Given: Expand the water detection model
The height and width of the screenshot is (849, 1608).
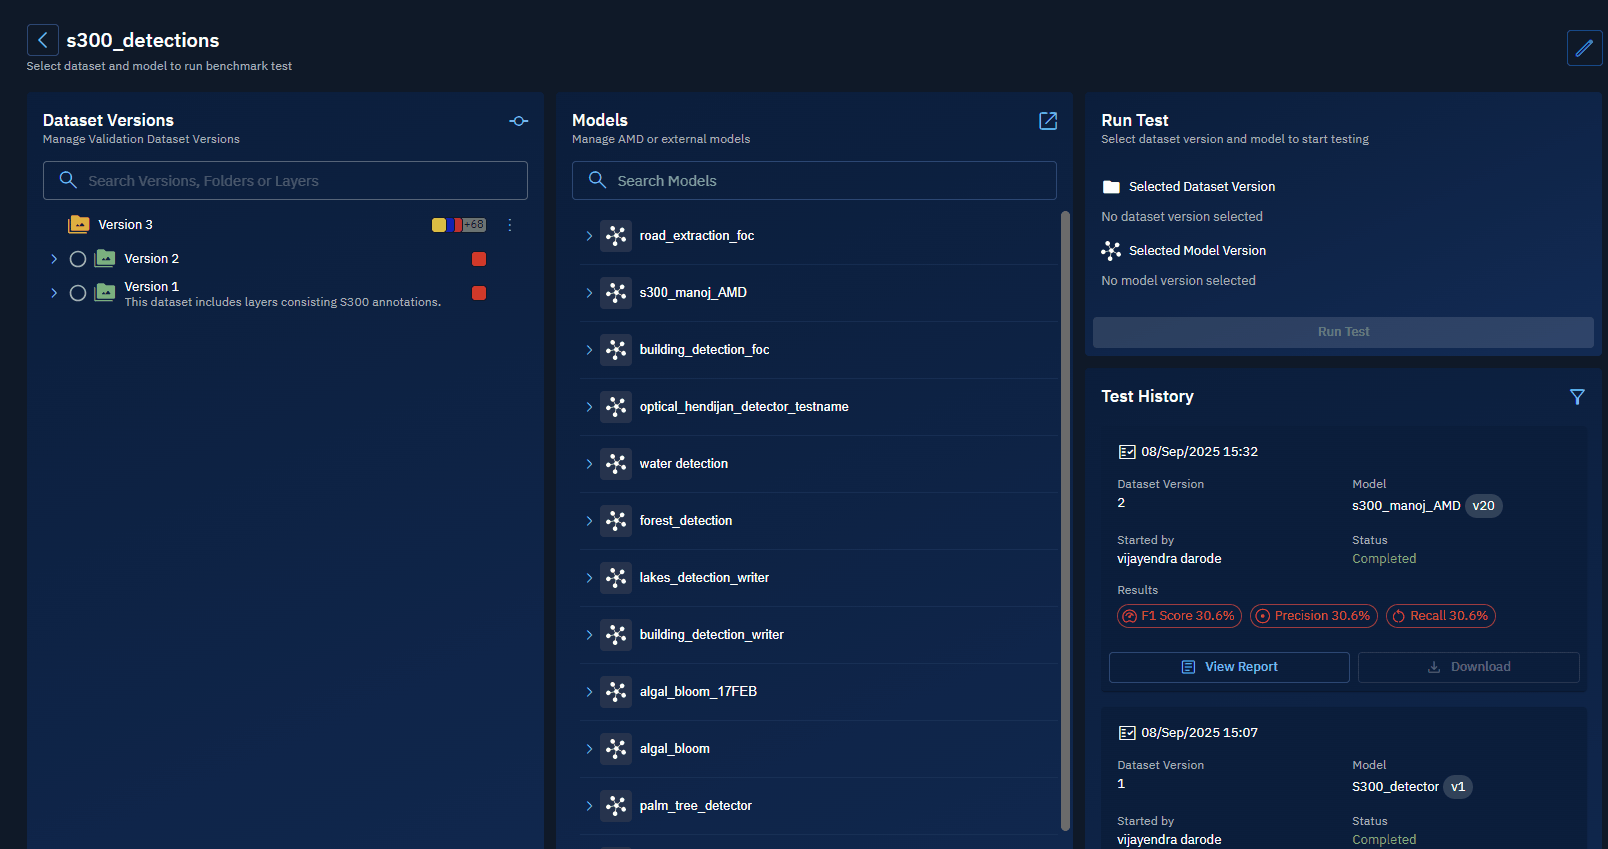Looking at the screenshot, I should 589,464.
